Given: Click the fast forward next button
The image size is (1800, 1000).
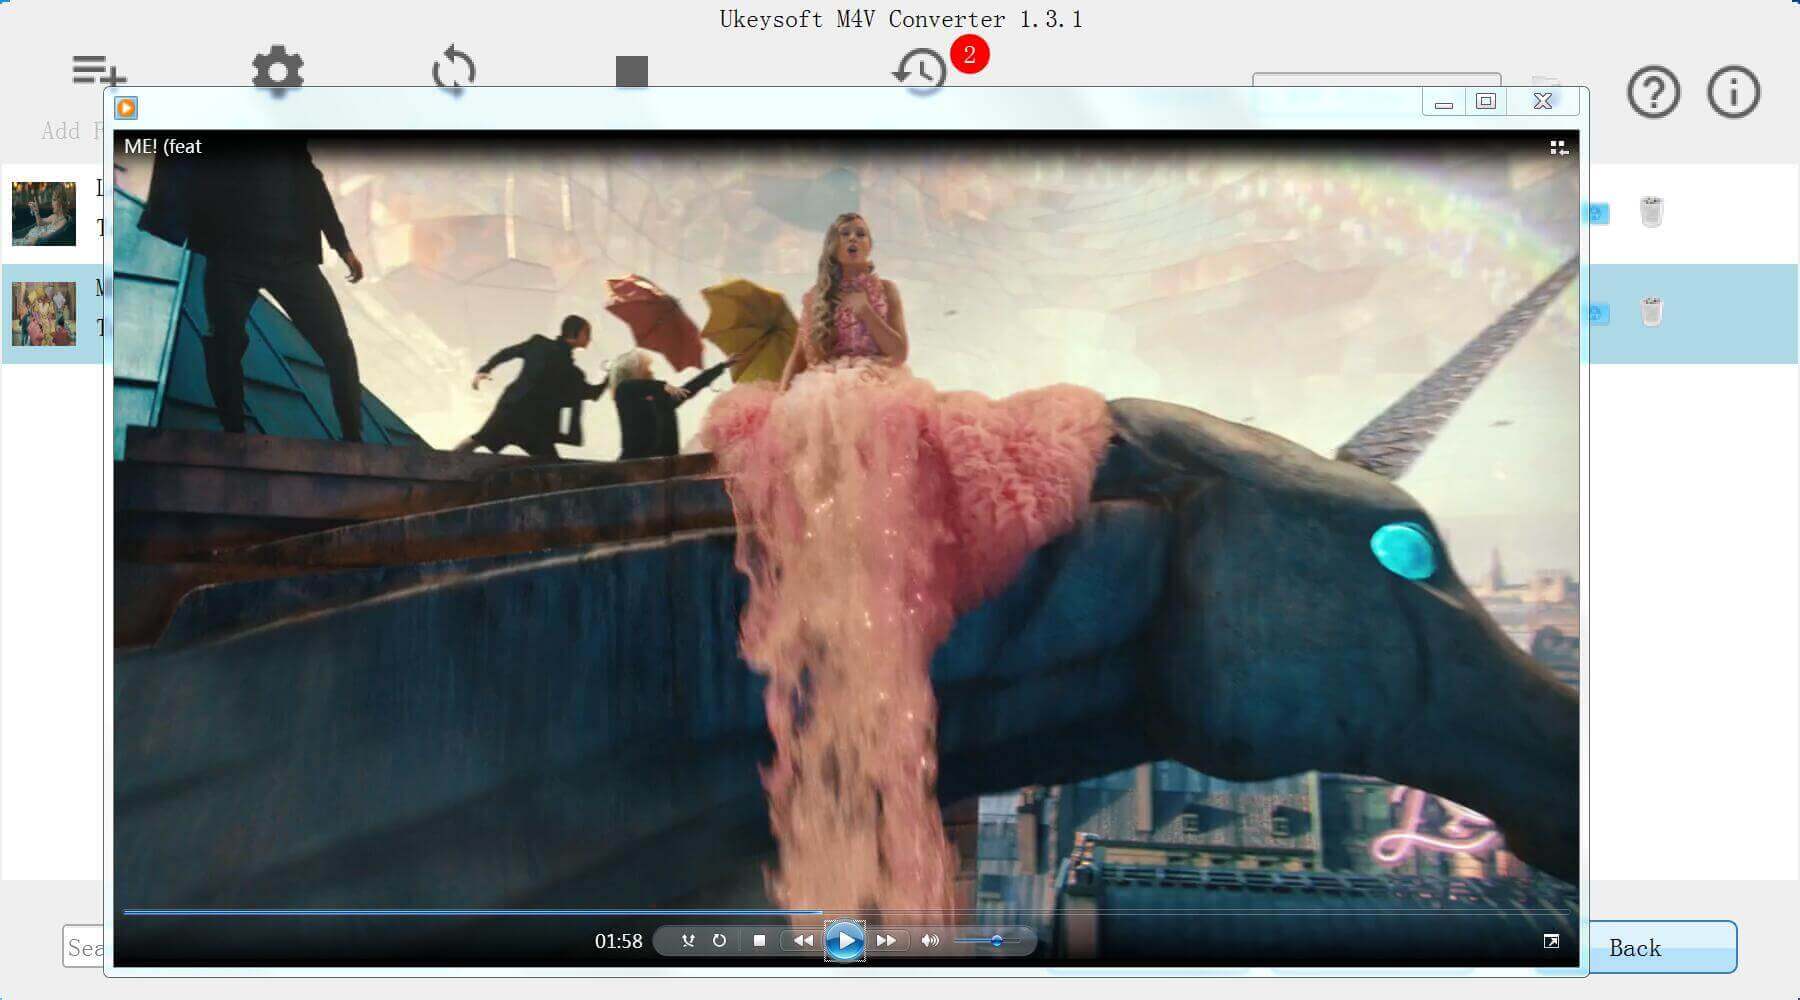Looking at the screenshot, I should [886, 941].
